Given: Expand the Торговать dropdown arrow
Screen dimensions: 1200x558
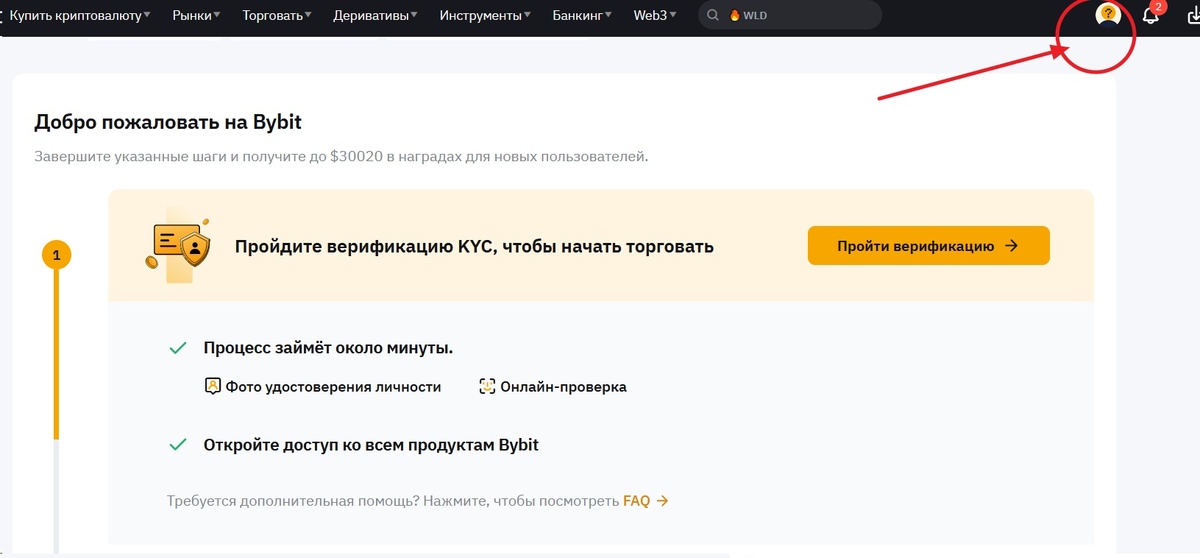Looking at the screenshot, I should (308, 15).
